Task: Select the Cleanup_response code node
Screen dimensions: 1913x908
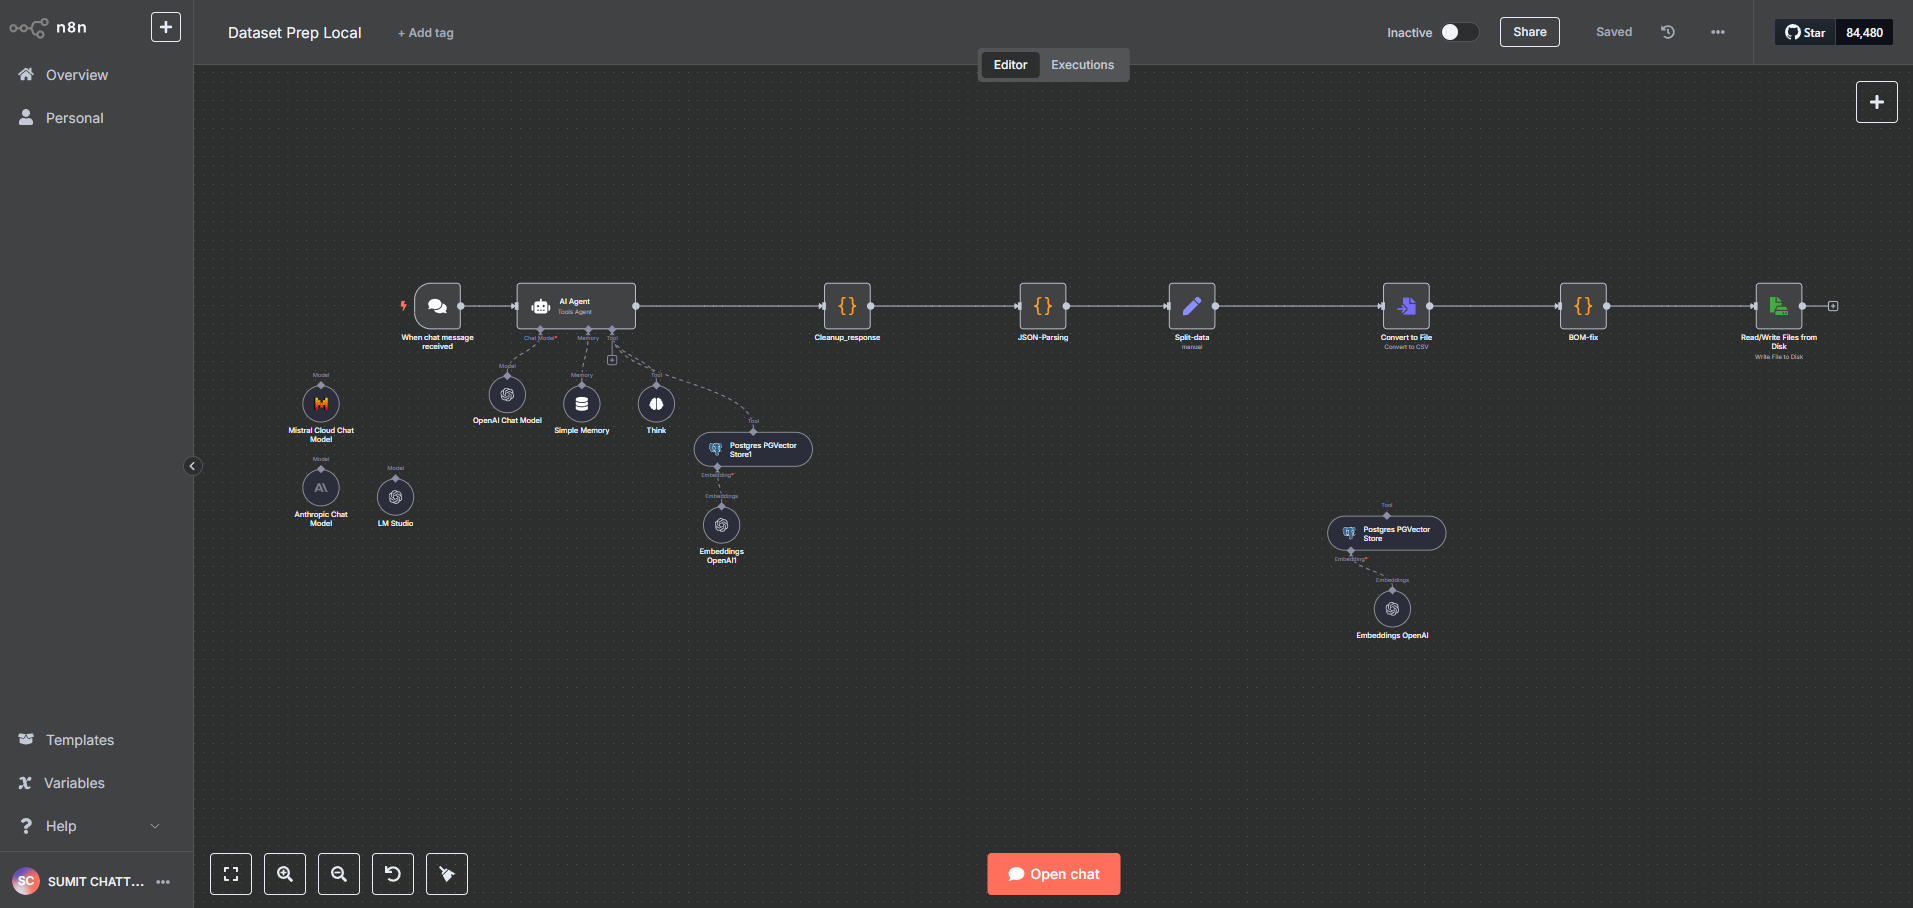Action: click(847, 307)
